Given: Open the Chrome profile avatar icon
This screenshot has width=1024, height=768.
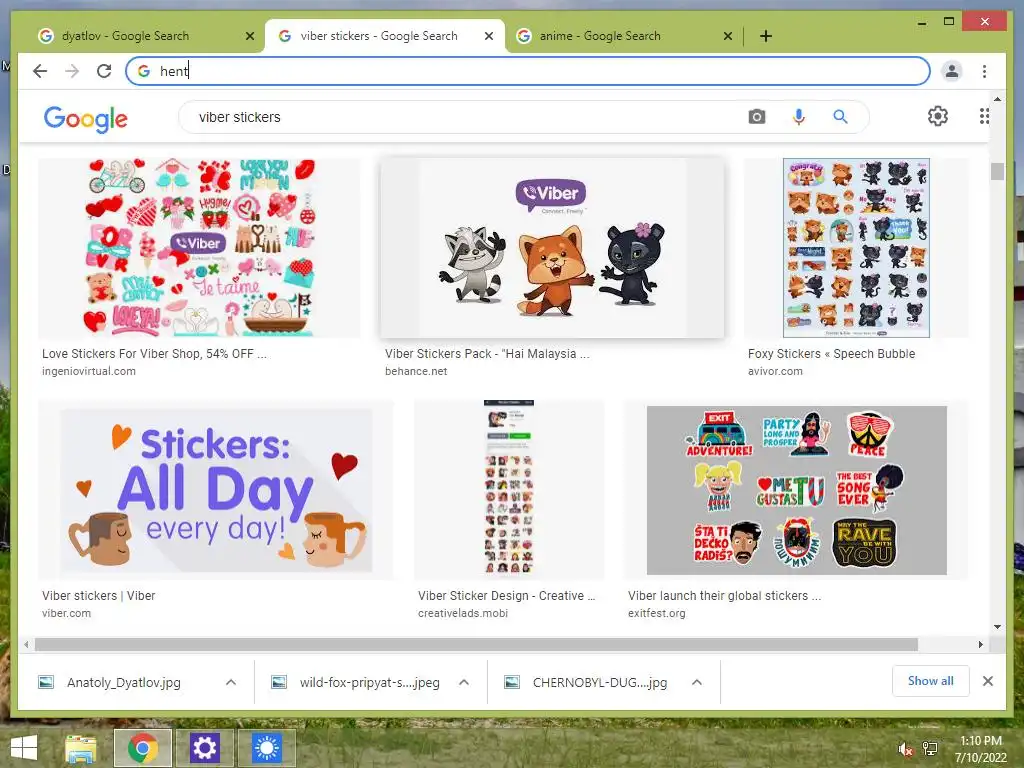Looking at the screenshot, I should (x=952, y=71).
